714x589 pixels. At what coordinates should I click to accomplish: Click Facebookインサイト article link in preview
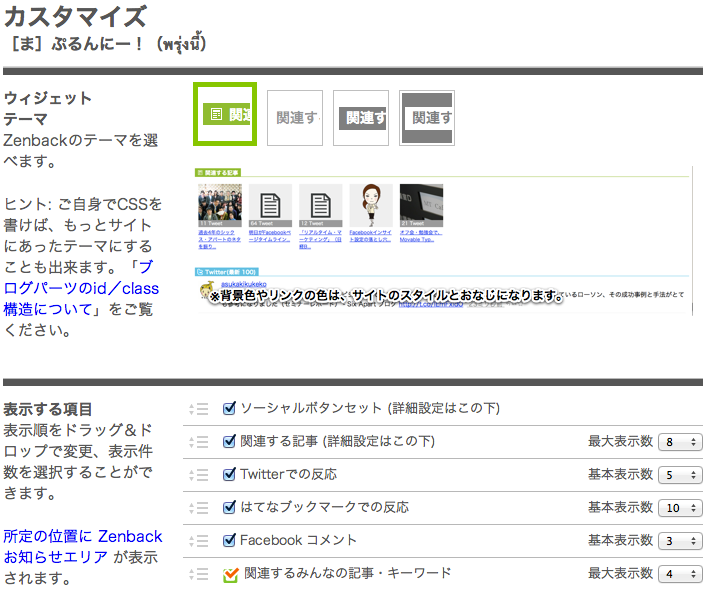pyautogui.click(x=370, y=236)
